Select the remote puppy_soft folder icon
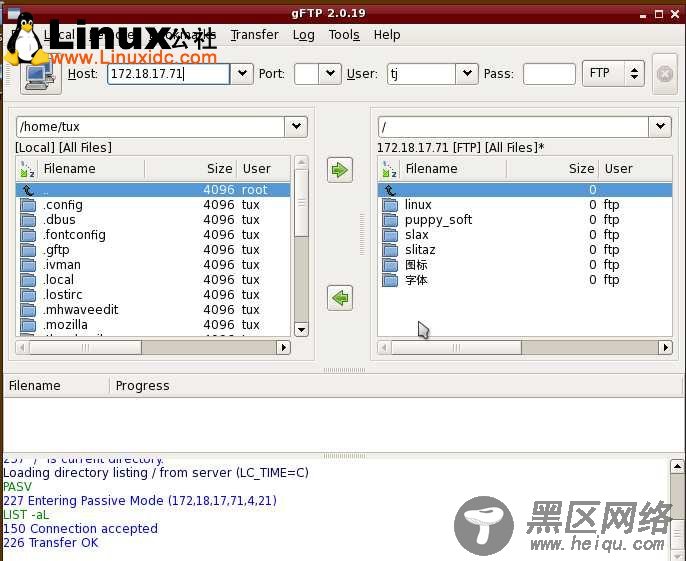The width and height of the screenshot is (686, 561). pyautogui.click(x=390, y=220)
